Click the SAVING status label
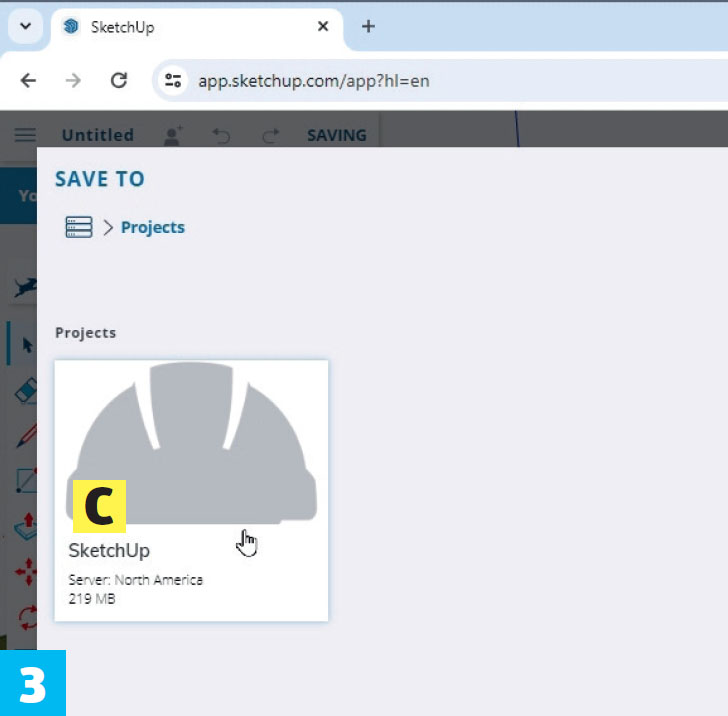This screenshot has width=728, height=716. coord(337,135)
